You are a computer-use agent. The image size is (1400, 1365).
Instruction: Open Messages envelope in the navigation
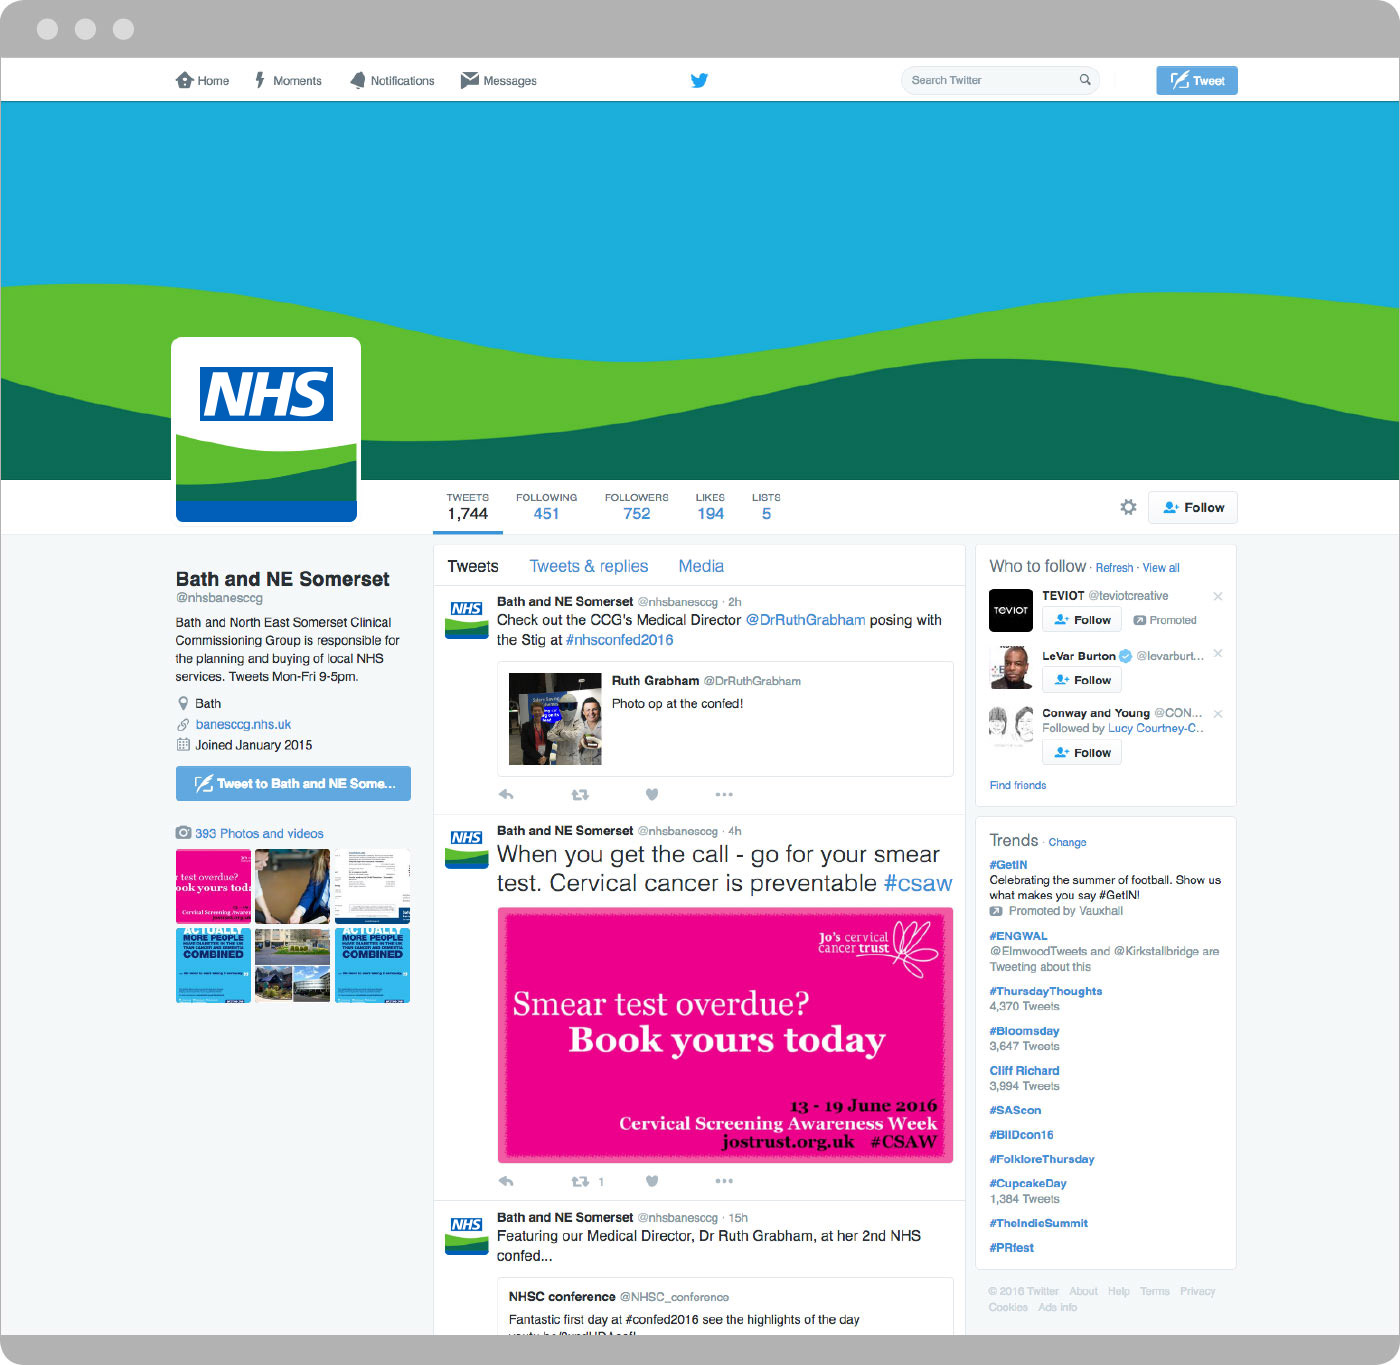tap(470, 80)
